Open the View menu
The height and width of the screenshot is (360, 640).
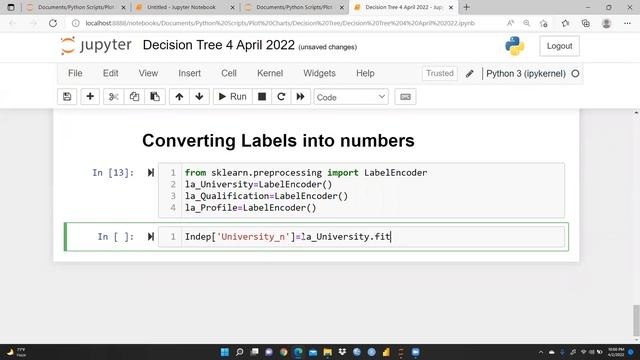pos(148,73)
